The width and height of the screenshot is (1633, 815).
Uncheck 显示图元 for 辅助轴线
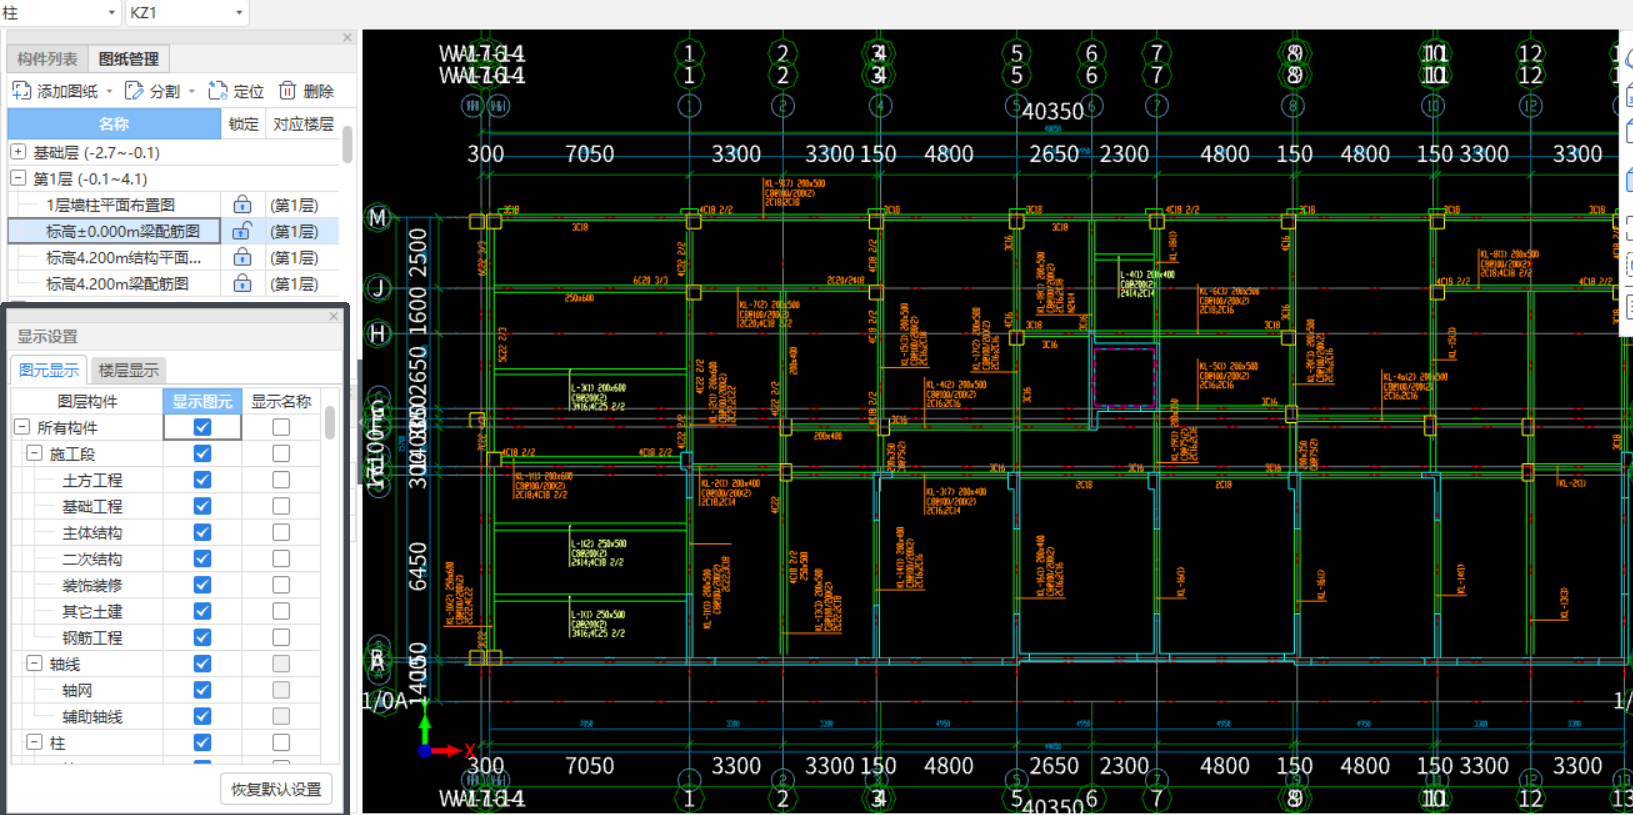click(202, 716)
